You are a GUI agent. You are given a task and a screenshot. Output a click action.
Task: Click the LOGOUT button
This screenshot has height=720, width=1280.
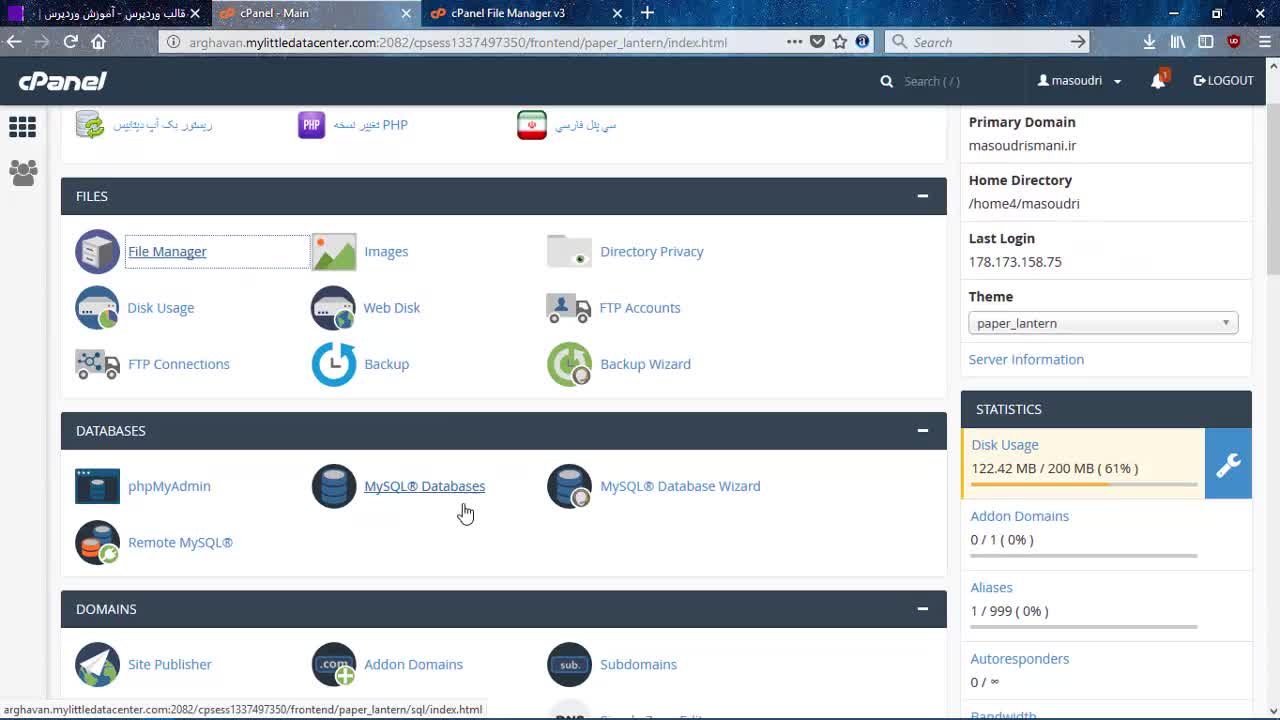(1223, 81)
